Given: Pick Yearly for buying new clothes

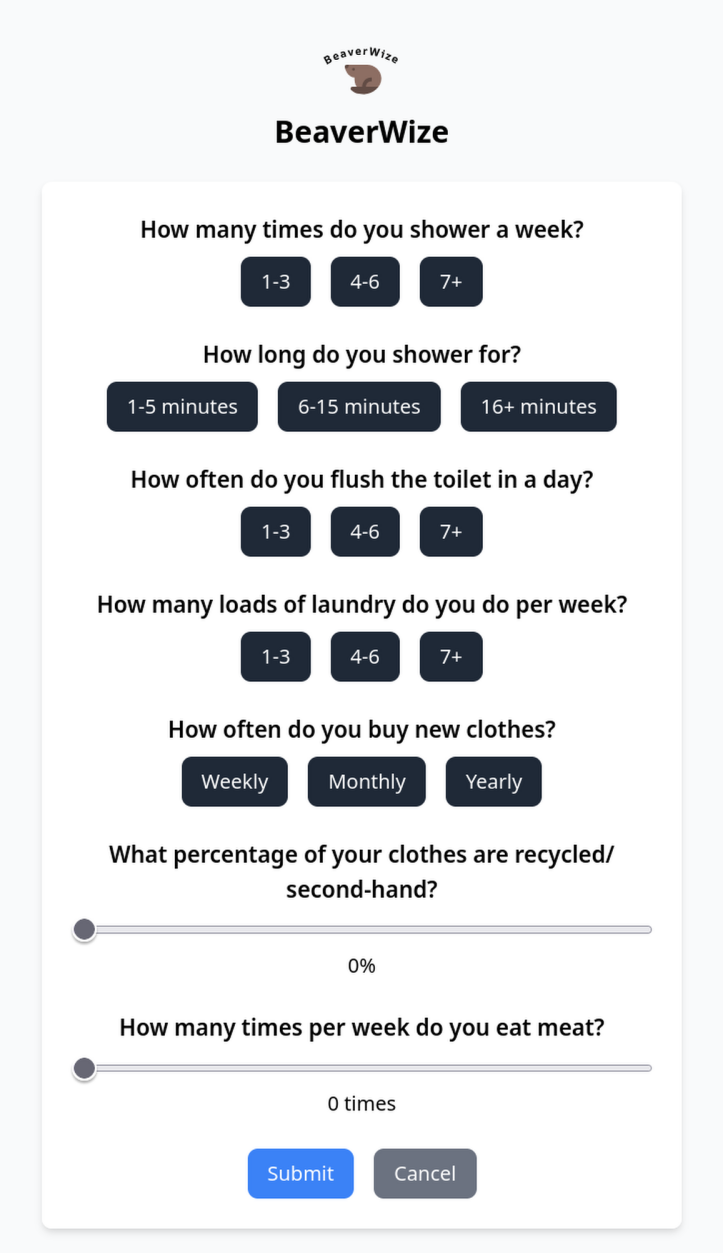Looking at the screenshot, I should (494, 782).
